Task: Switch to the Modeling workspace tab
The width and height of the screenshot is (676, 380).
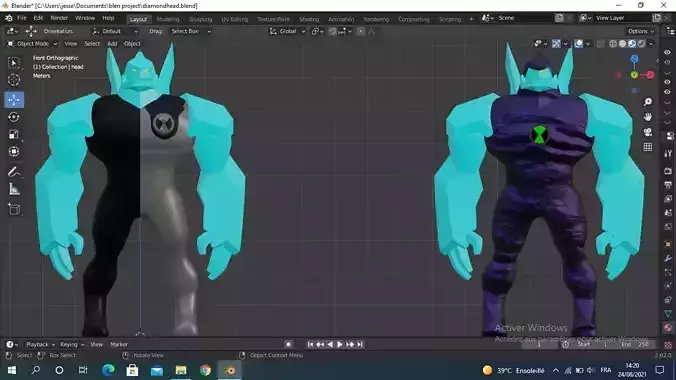Action: click(168, 19)
